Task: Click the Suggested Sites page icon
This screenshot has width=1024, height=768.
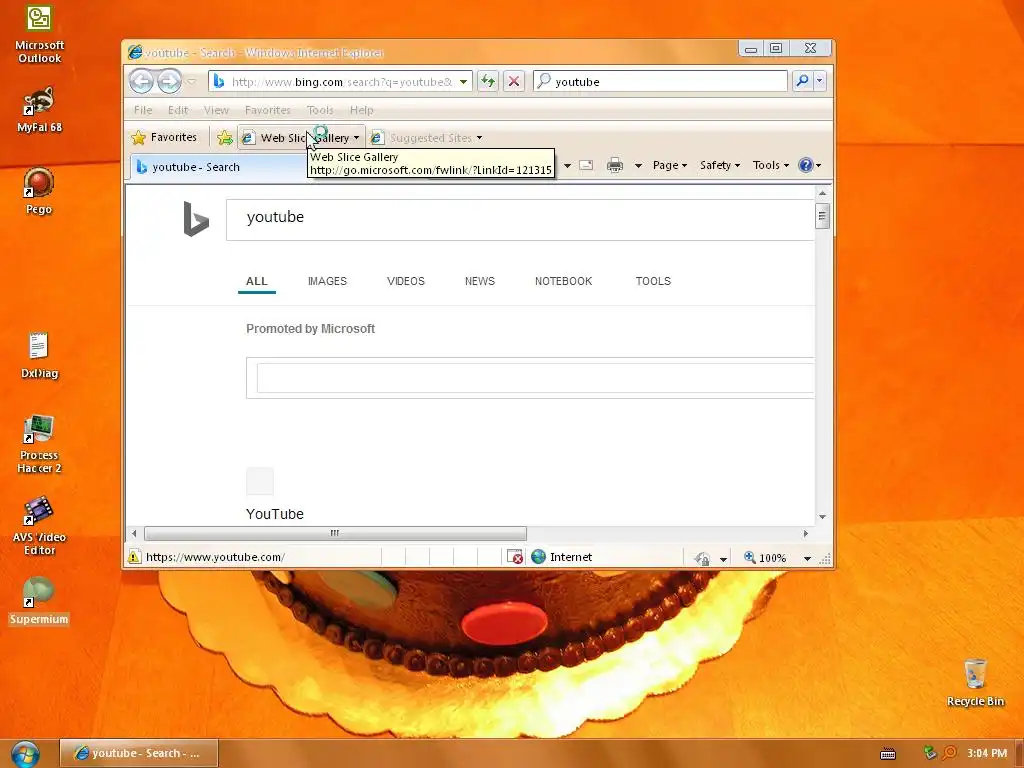Action: pyautogui.click(x=377, y=138)
